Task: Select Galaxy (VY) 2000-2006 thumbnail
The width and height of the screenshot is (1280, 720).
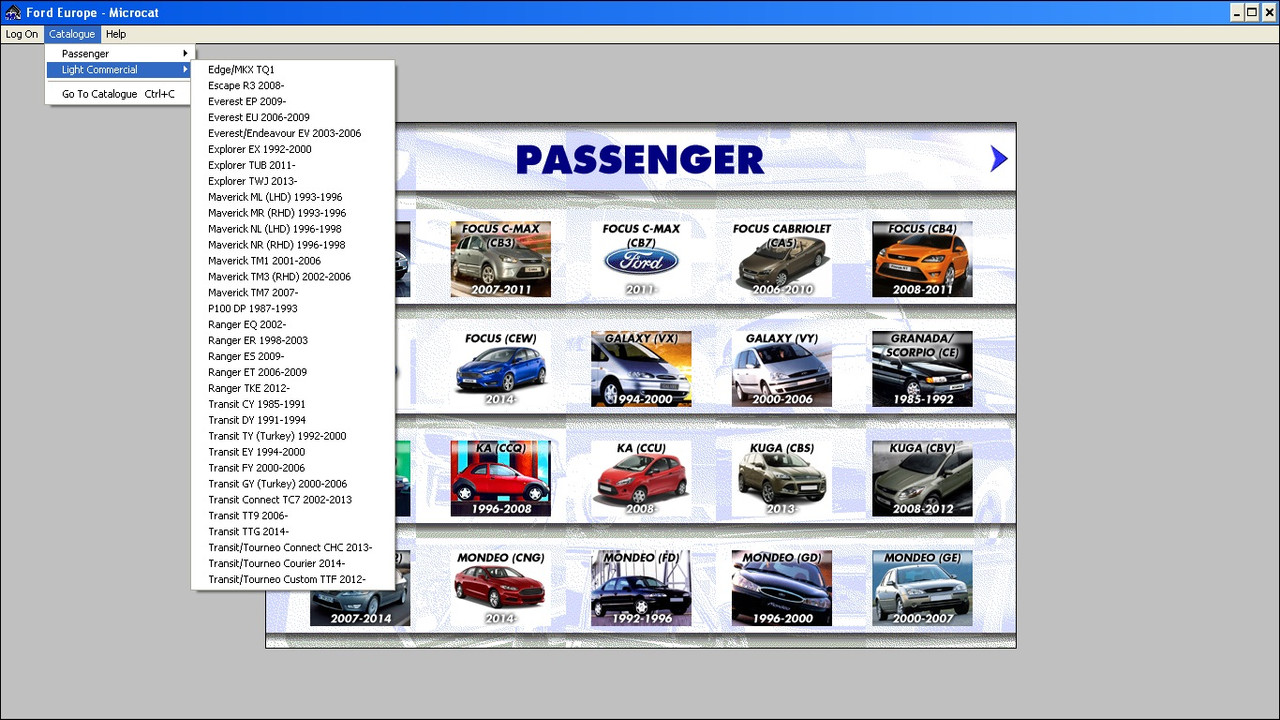Action: (x=781, y=369)
